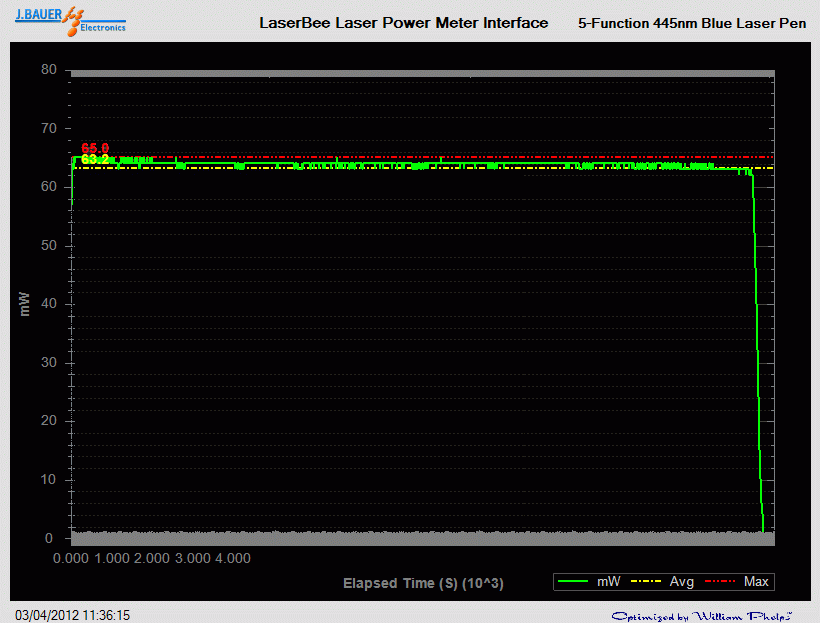This screenshot has width=820, height=623.
Task: Click the J.BAUER Electronics logo
Action: click(70, 20)
